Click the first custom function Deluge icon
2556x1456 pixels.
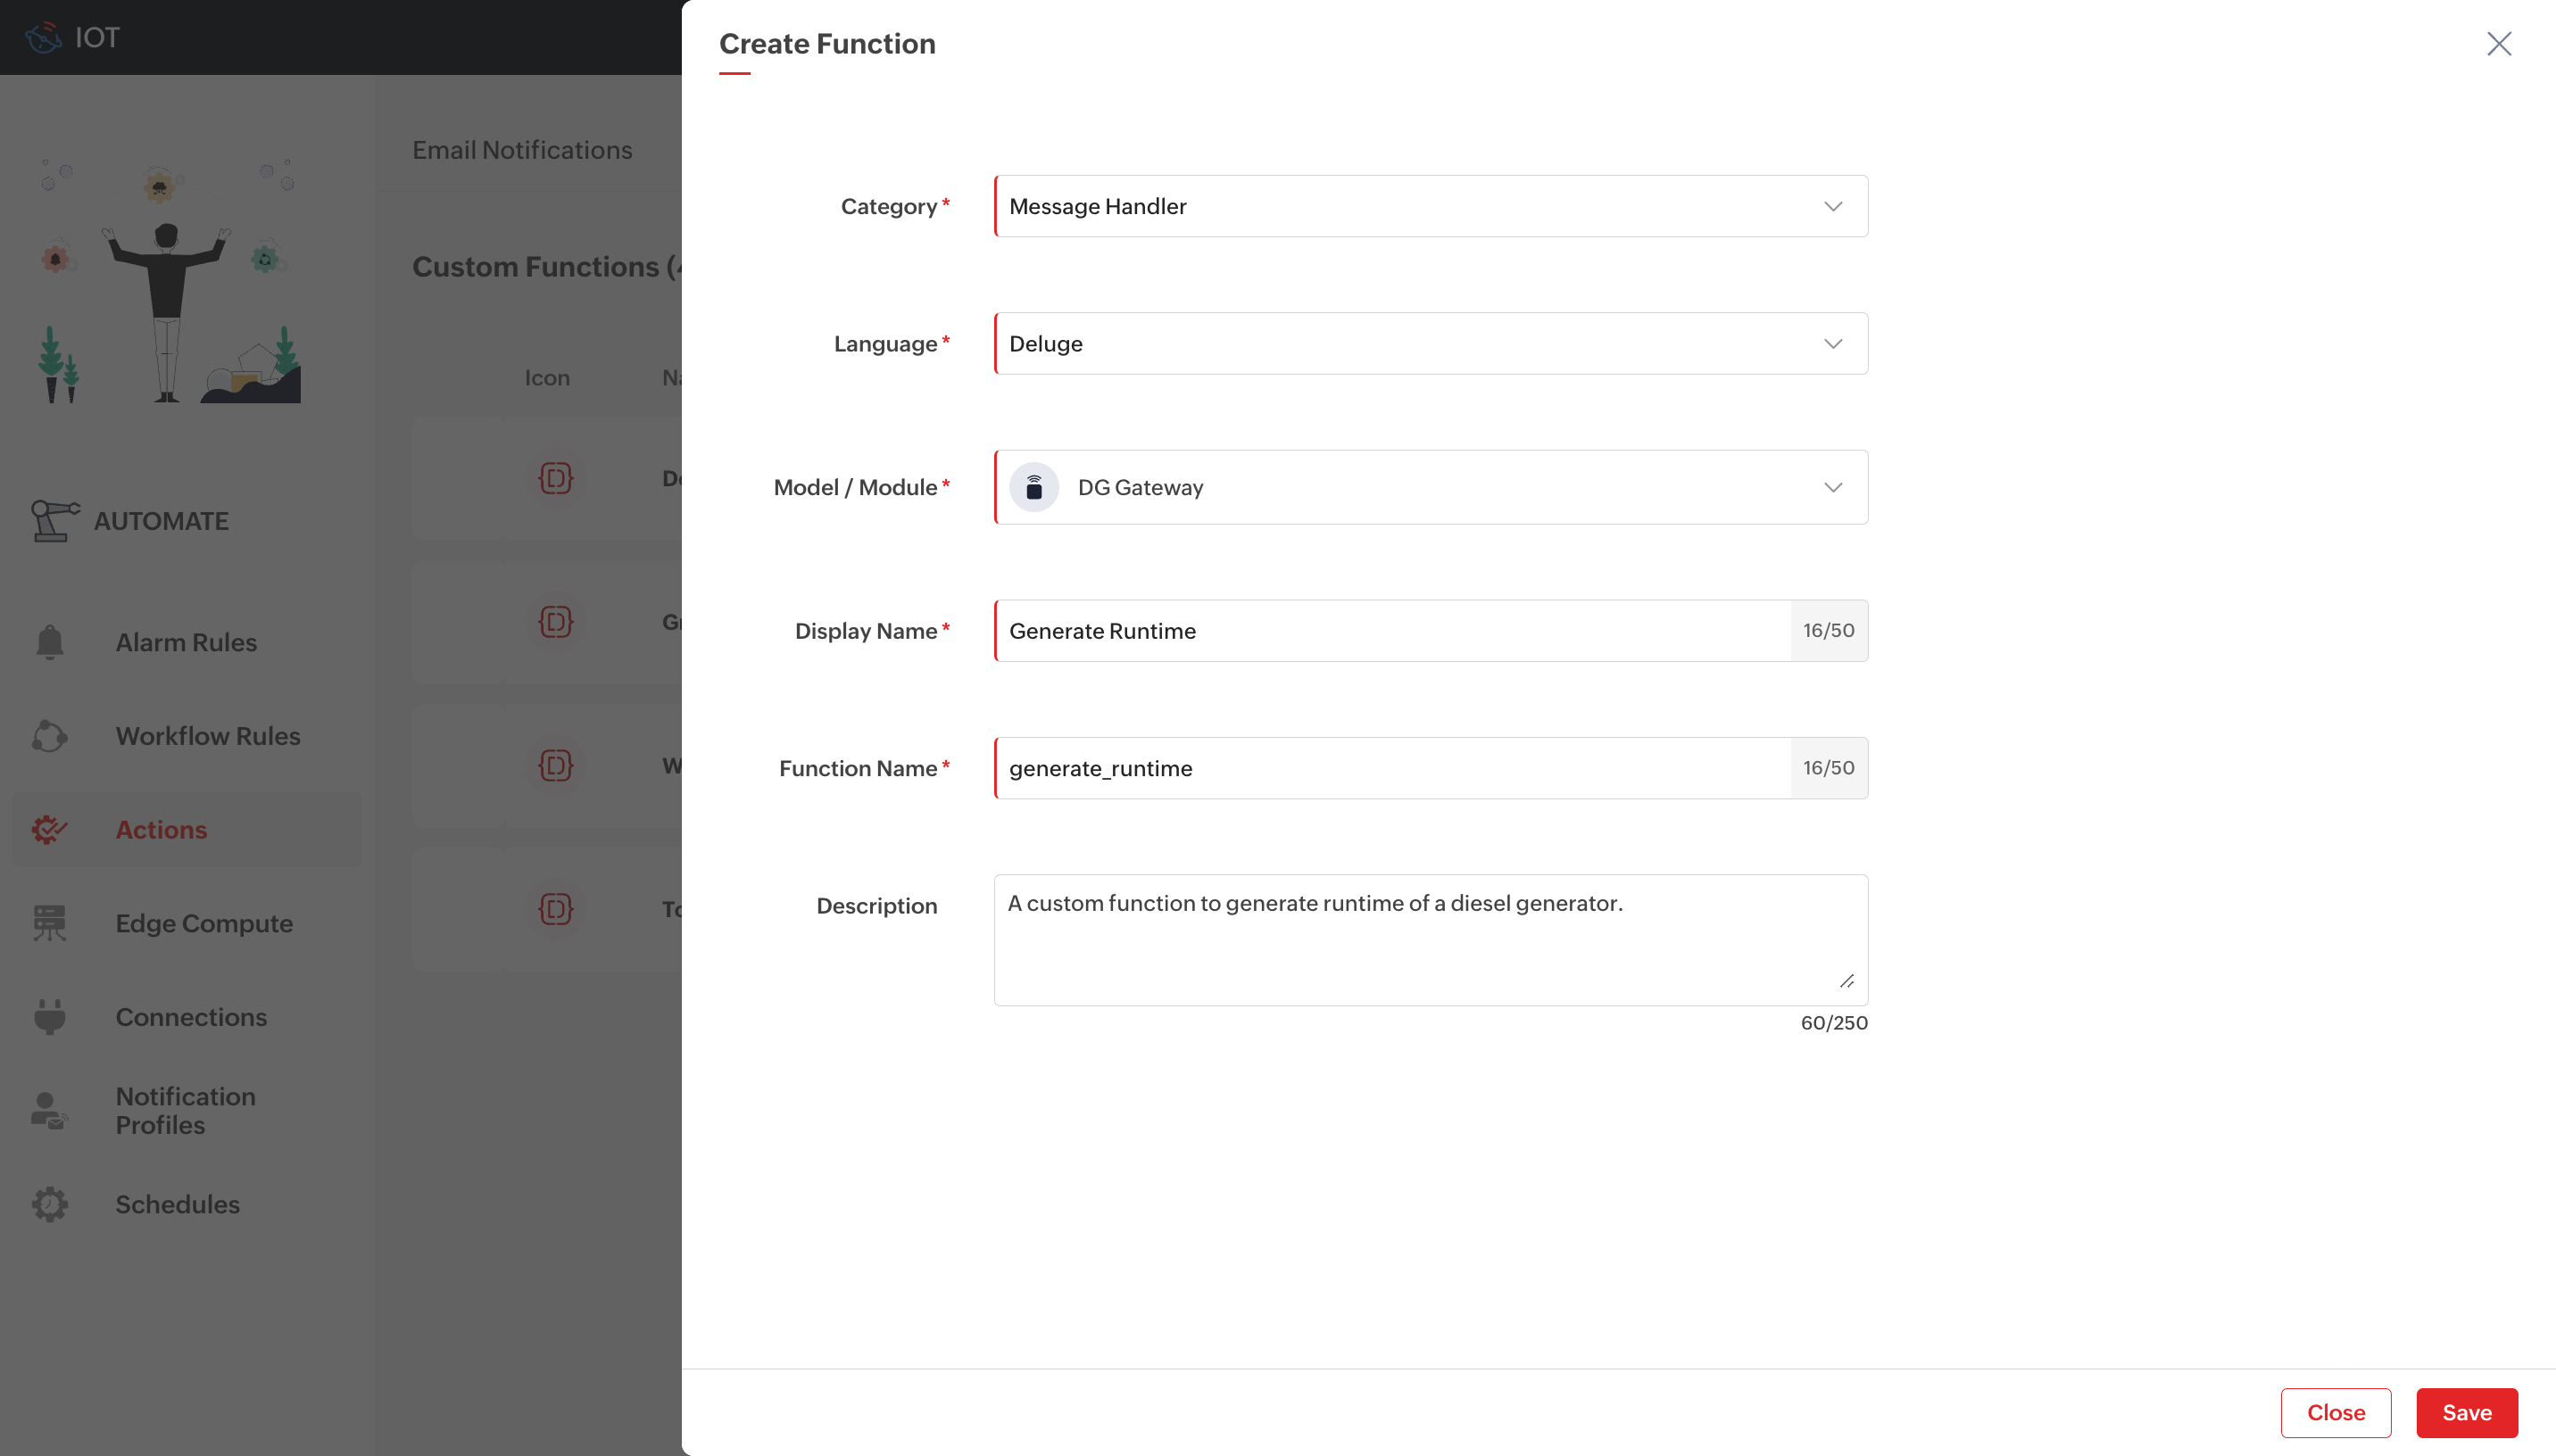(x=556, y=478)
